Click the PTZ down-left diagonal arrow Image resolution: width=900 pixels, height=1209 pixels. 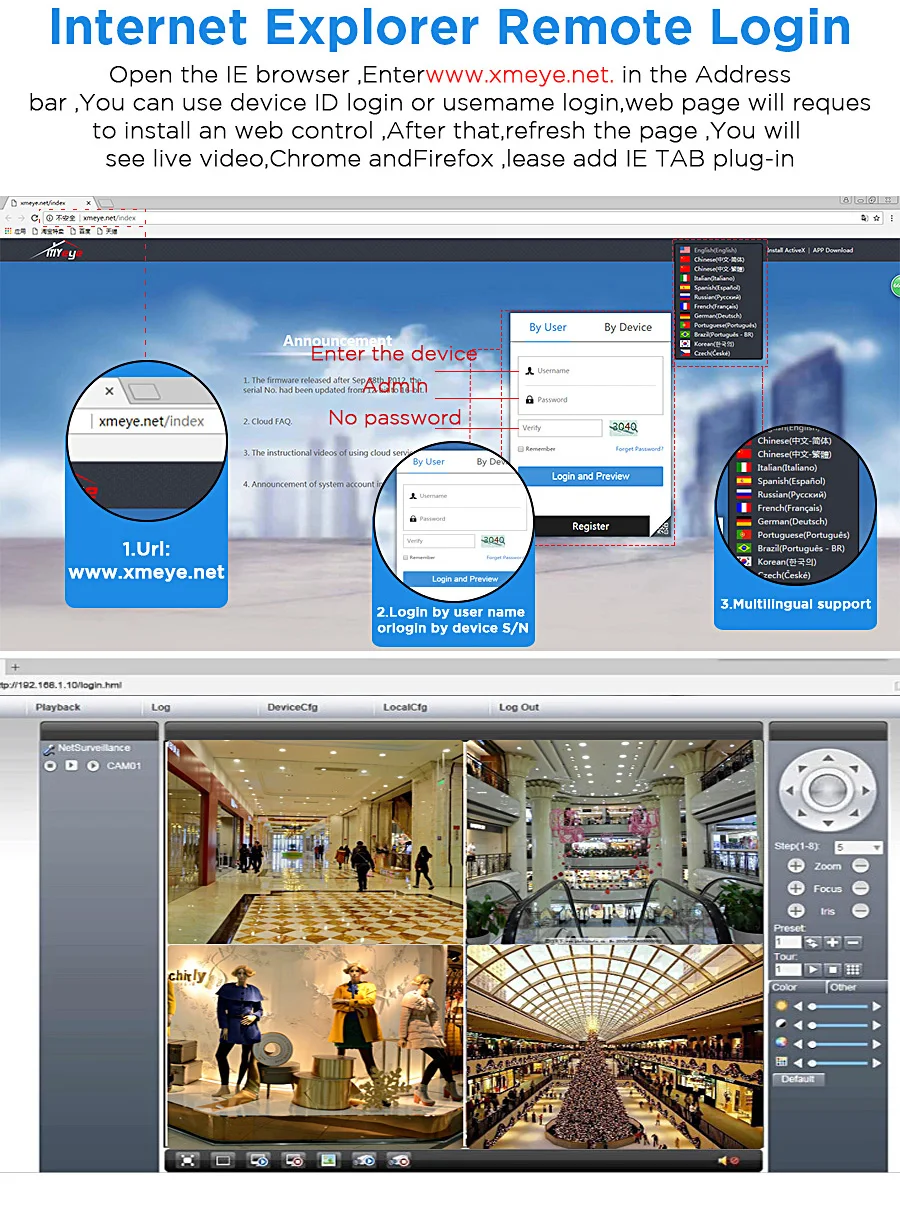(800, 812)
